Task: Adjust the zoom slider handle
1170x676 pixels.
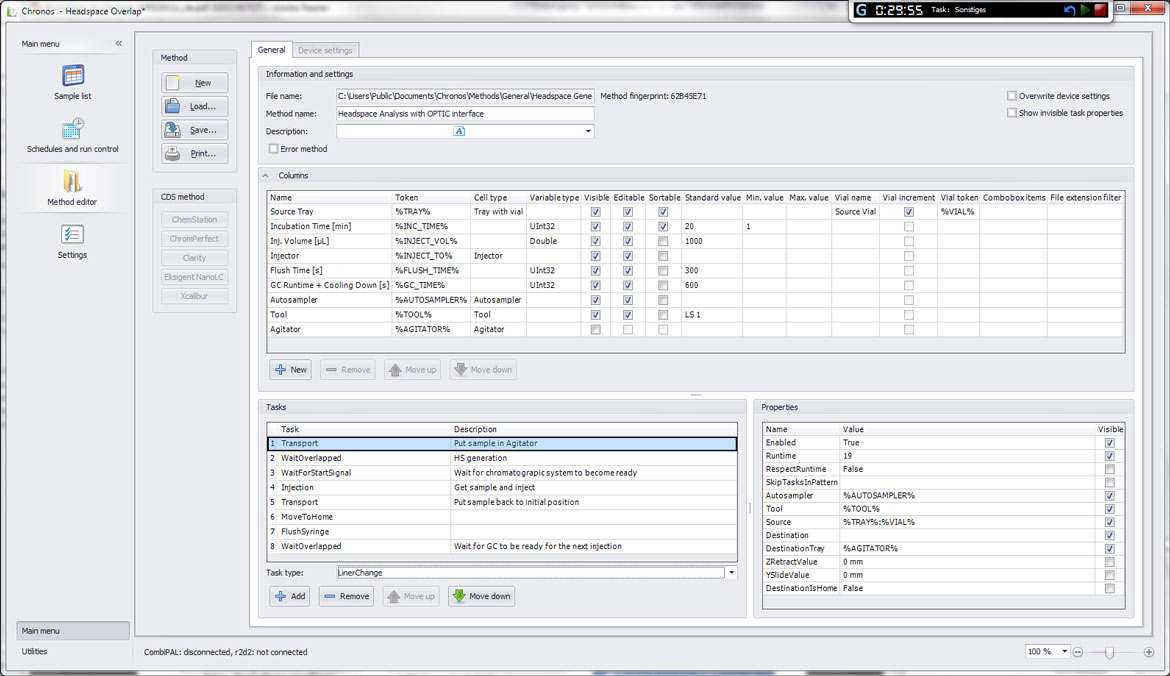Action: [1110, 652]
